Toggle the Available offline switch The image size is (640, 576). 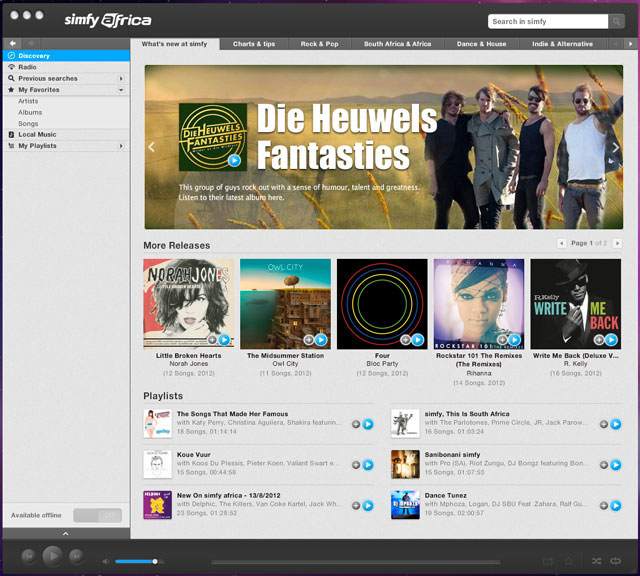tap(98, 515)
